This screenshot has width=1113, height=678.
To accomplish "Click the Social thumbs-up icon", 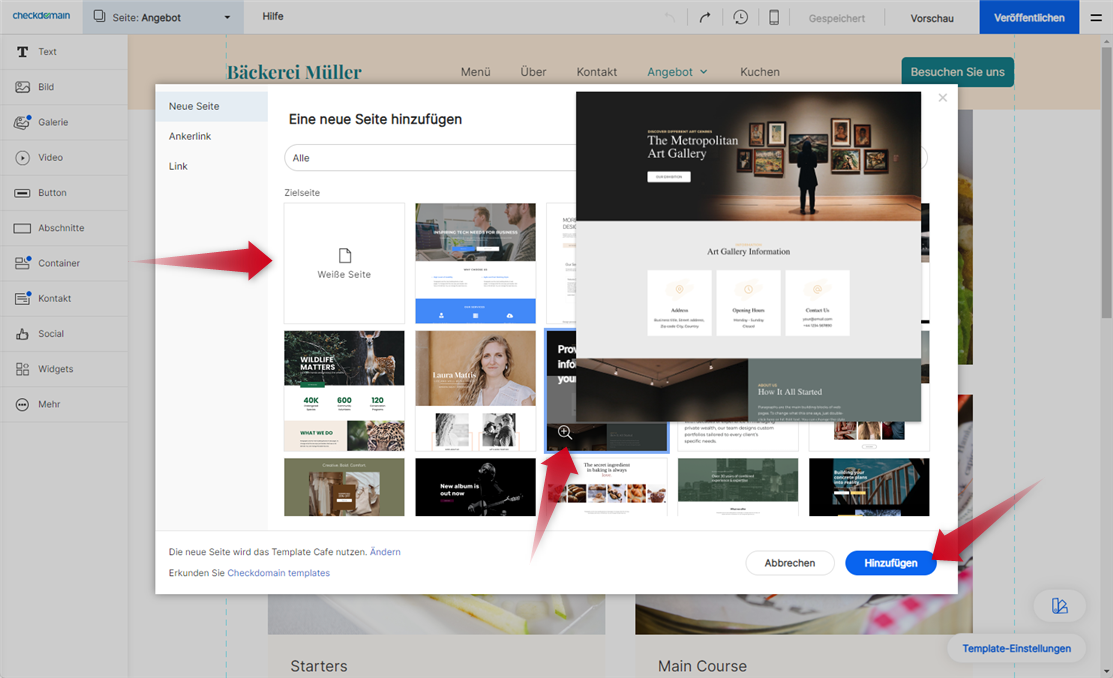I will click(x=22, y=334).
